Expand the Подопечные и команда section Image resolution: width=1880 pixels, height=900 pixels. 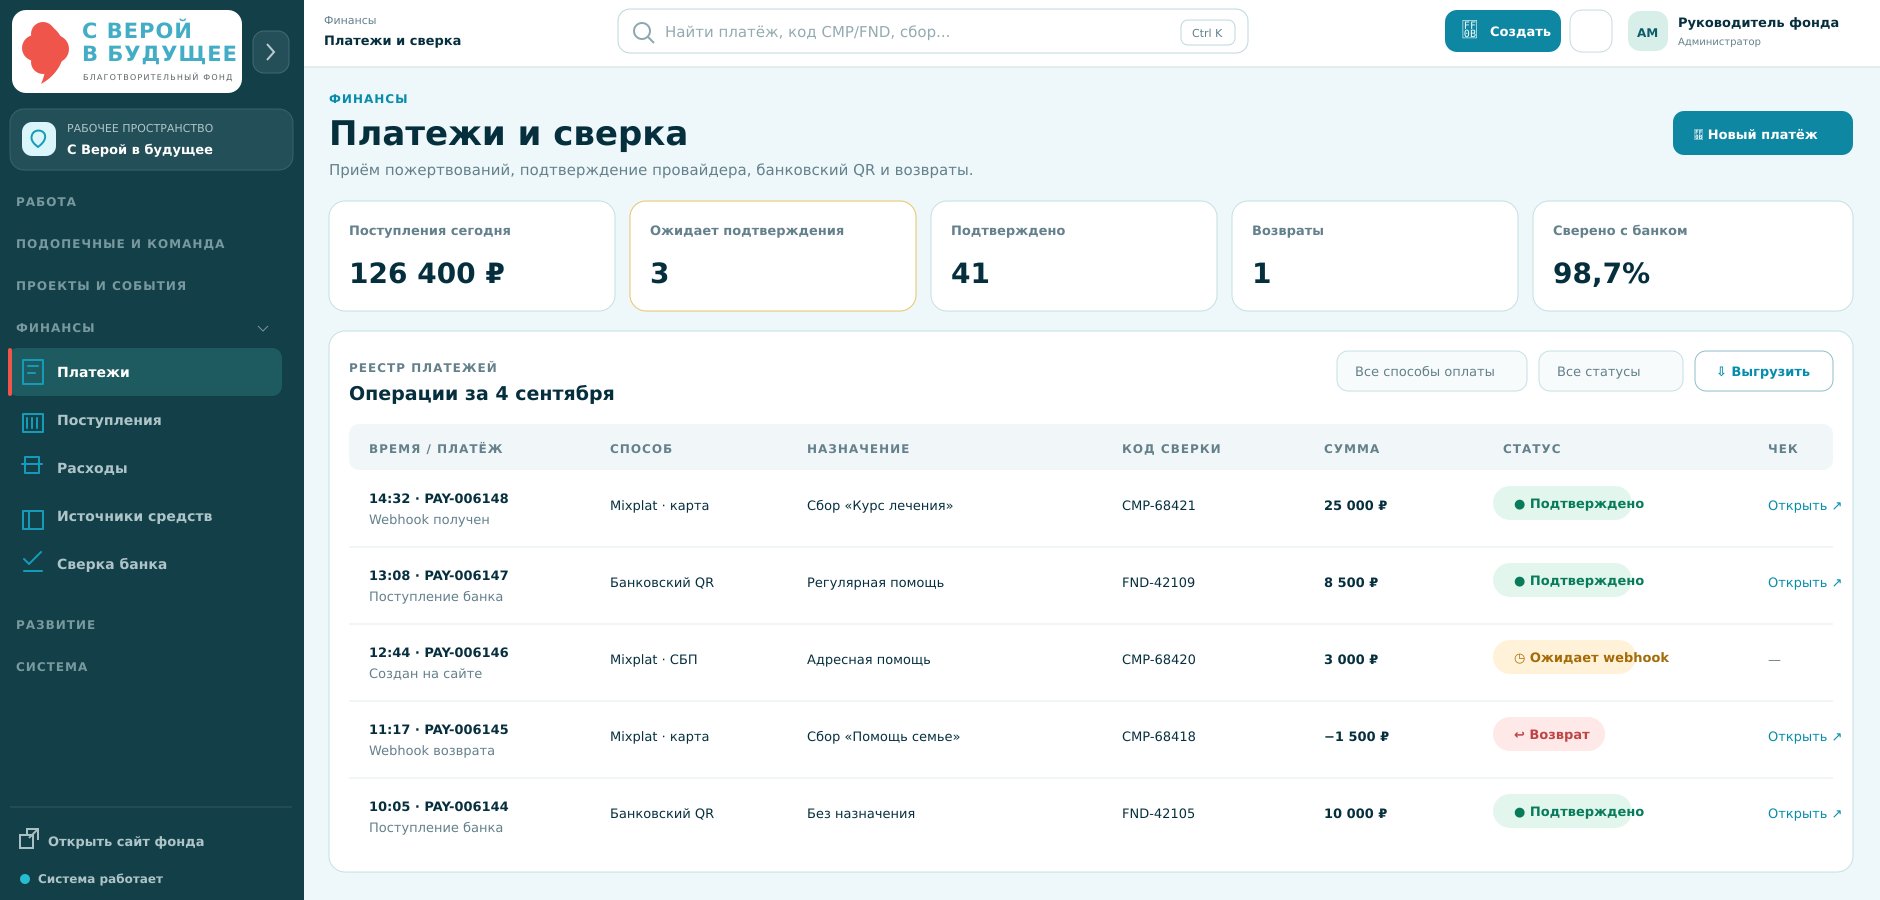coord(120,244)
